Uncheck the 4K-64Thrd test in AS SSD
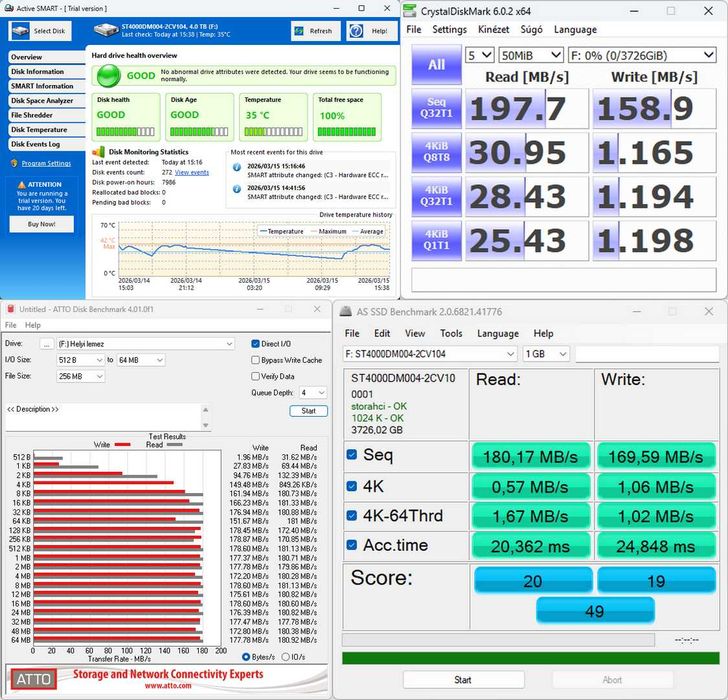 [351, 515]
